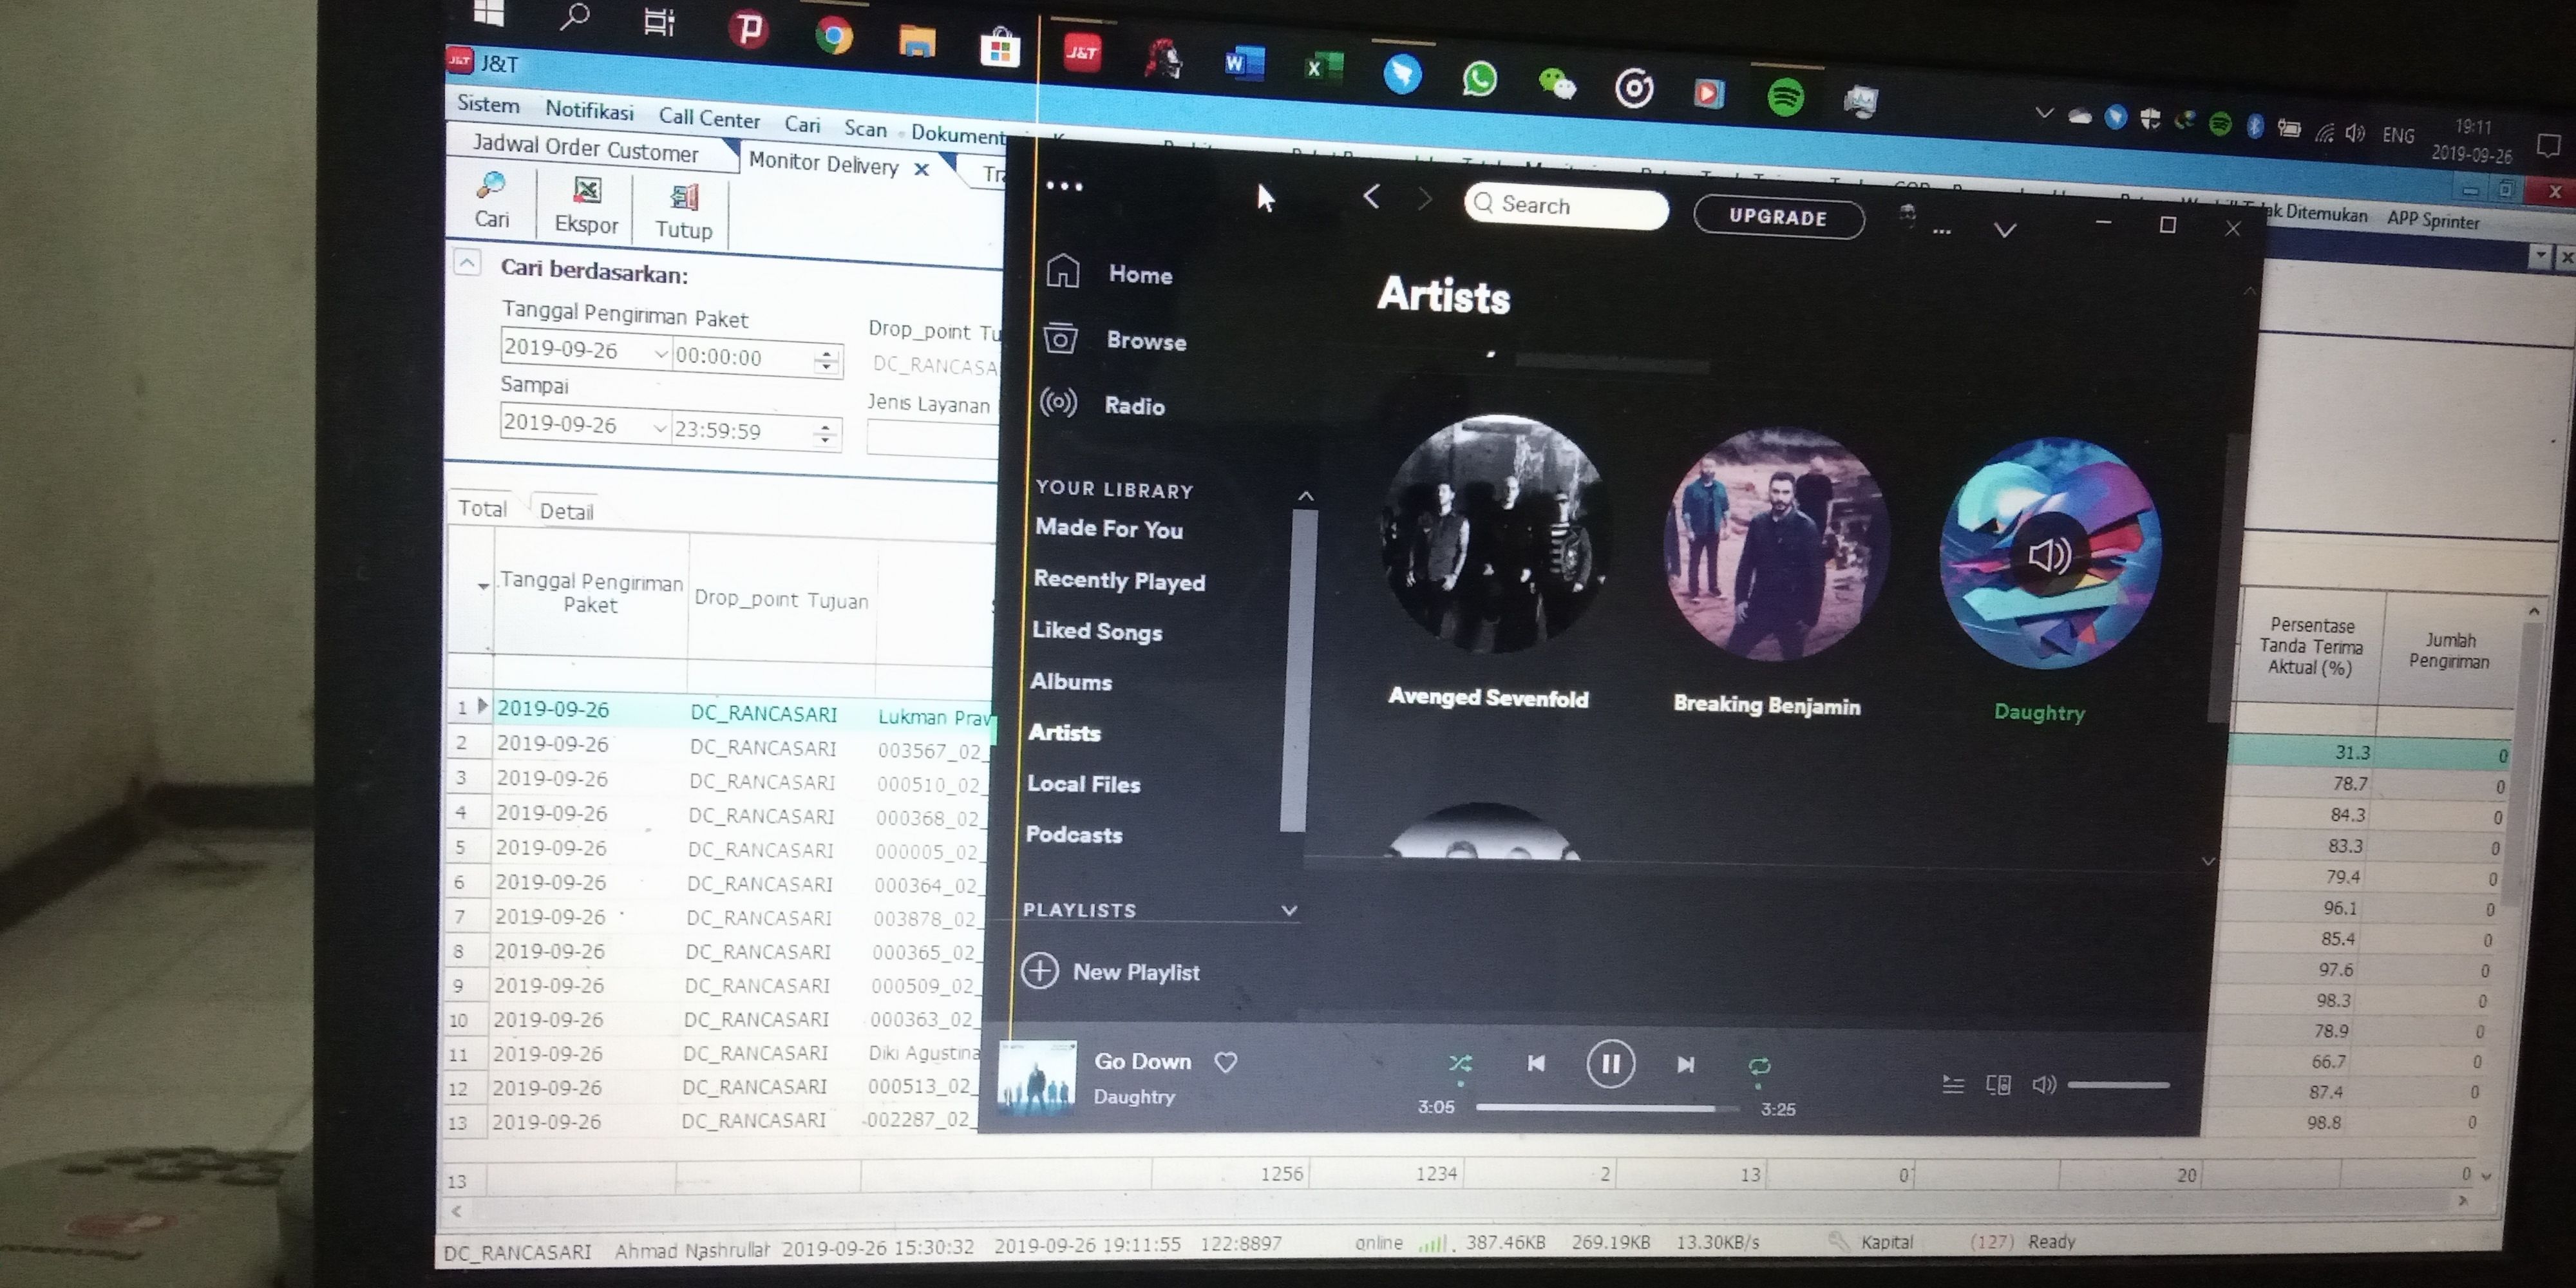Seek in the song progress bar
2576x1288 pixels.
pos(1607,1108)
